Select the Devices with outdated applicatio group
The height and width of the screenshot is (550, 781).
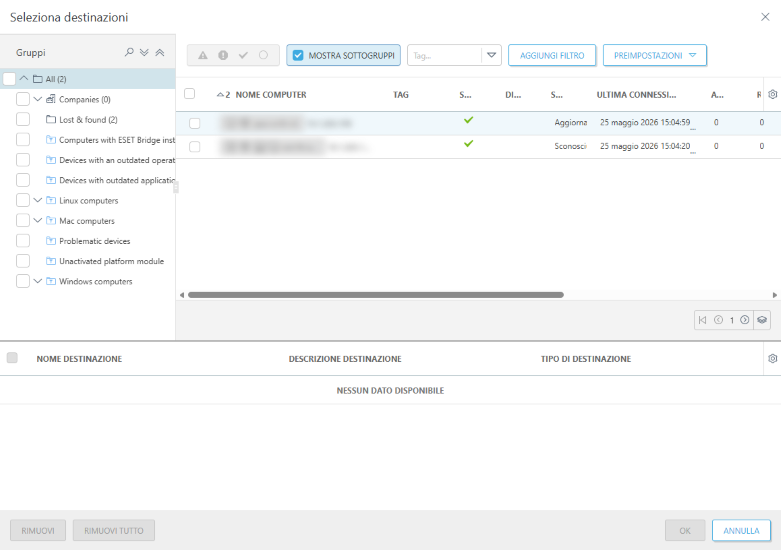117,180
